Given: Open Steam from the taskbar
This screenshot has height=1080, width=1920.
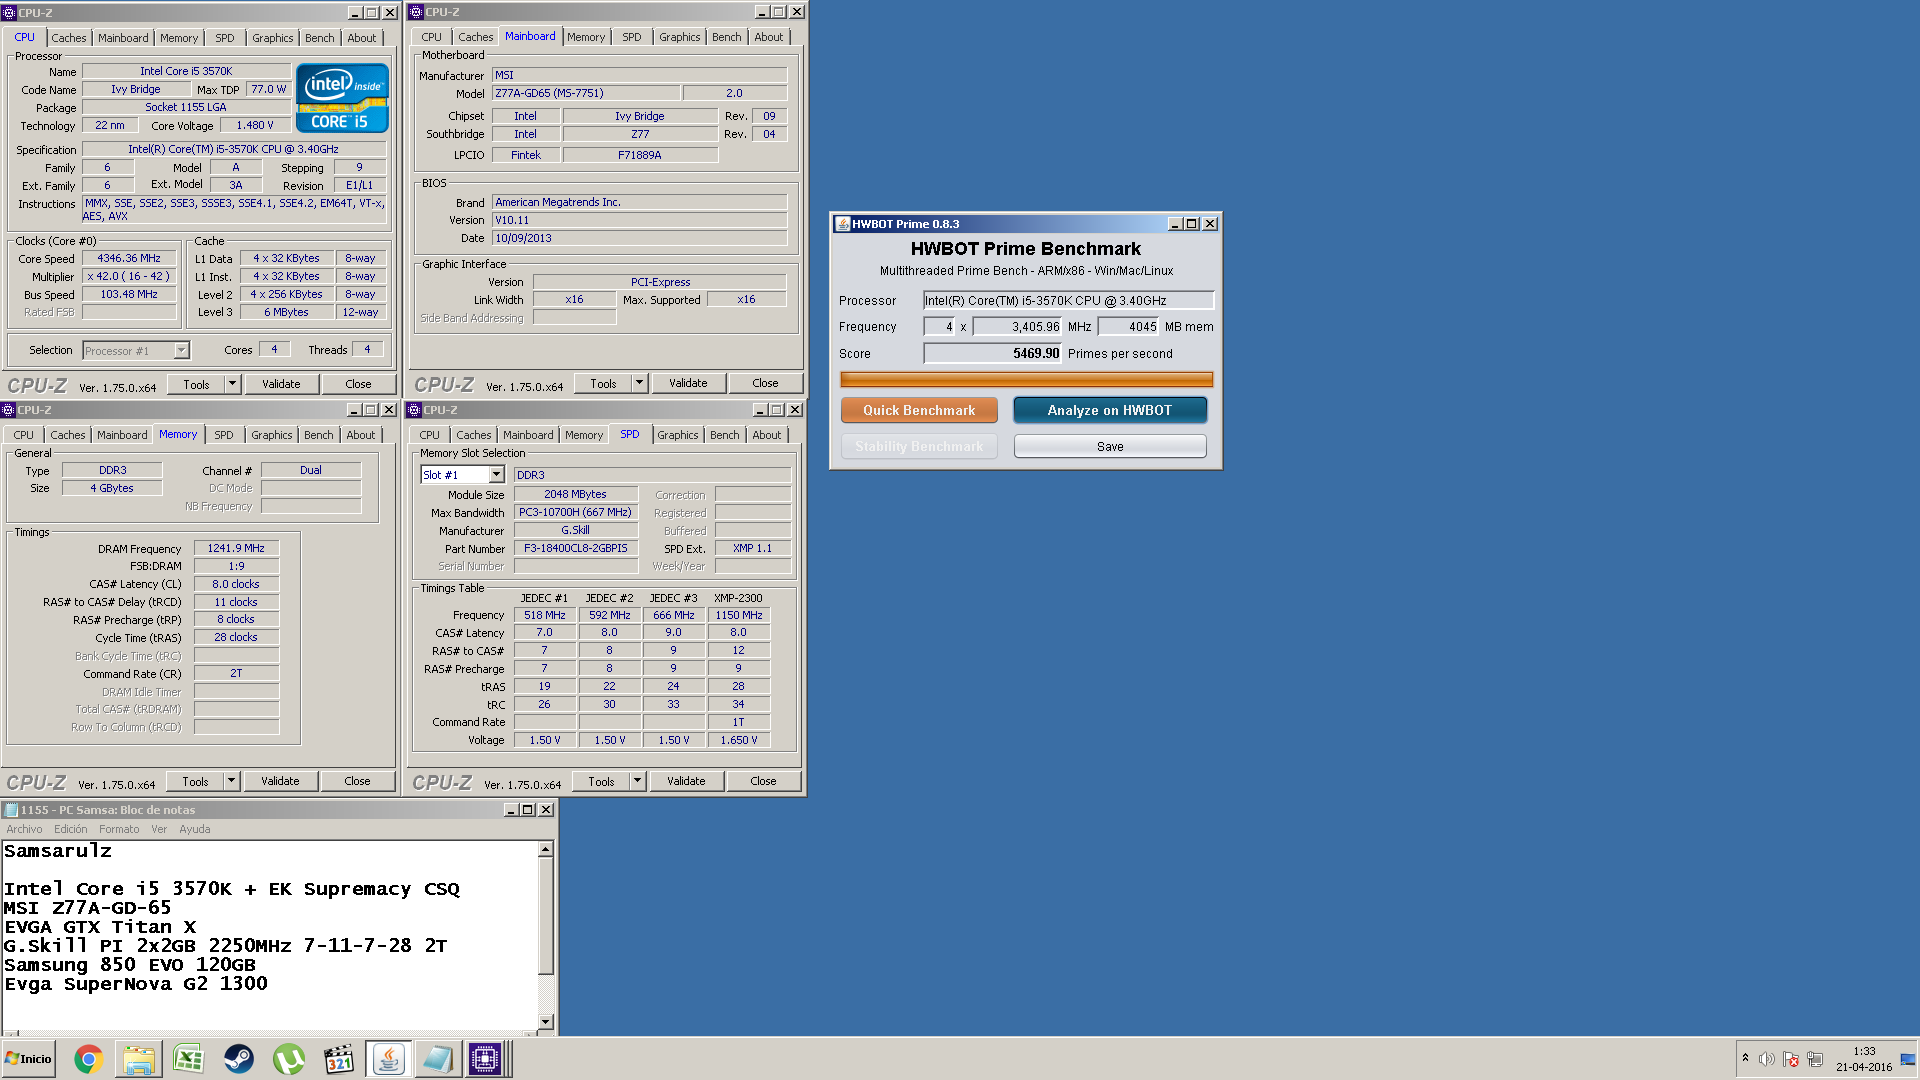Looking at the screenshot, I should (238, 1059).
